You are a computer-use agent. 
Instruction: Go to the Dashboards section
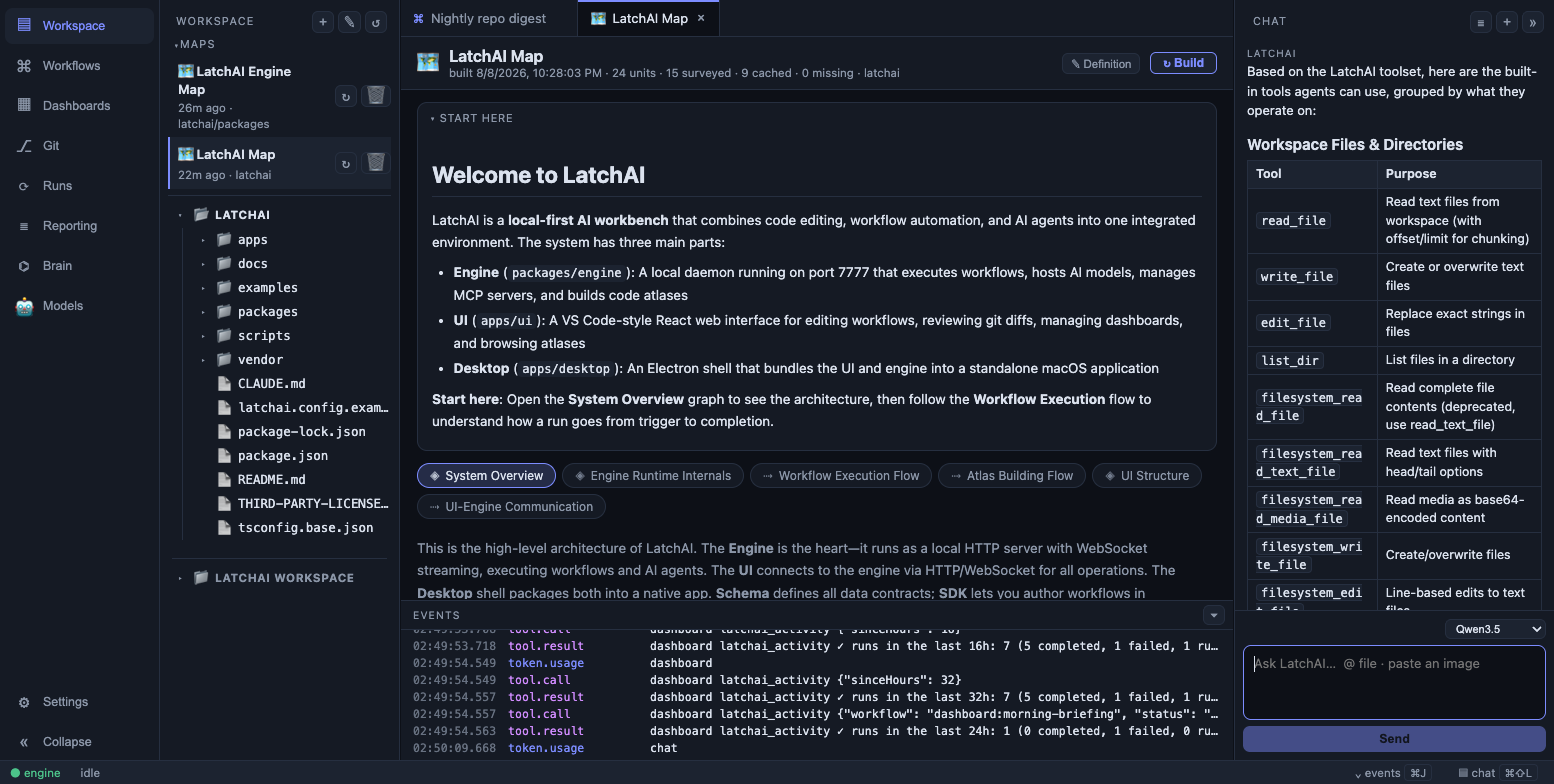point(79,105)
